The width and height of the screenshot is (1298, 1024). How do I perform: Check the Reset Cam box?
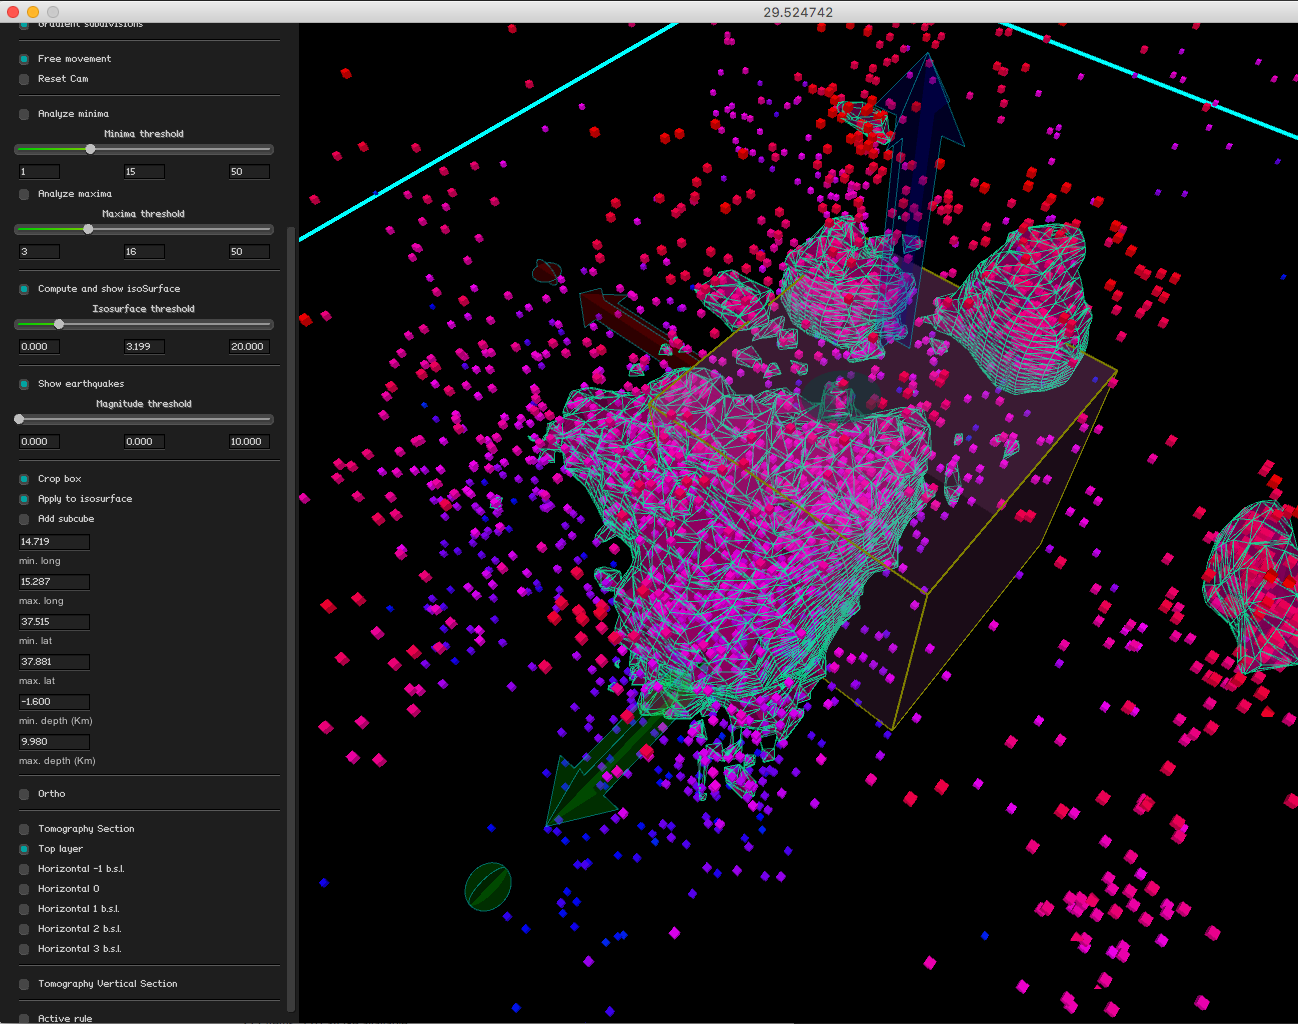(24, 79)
